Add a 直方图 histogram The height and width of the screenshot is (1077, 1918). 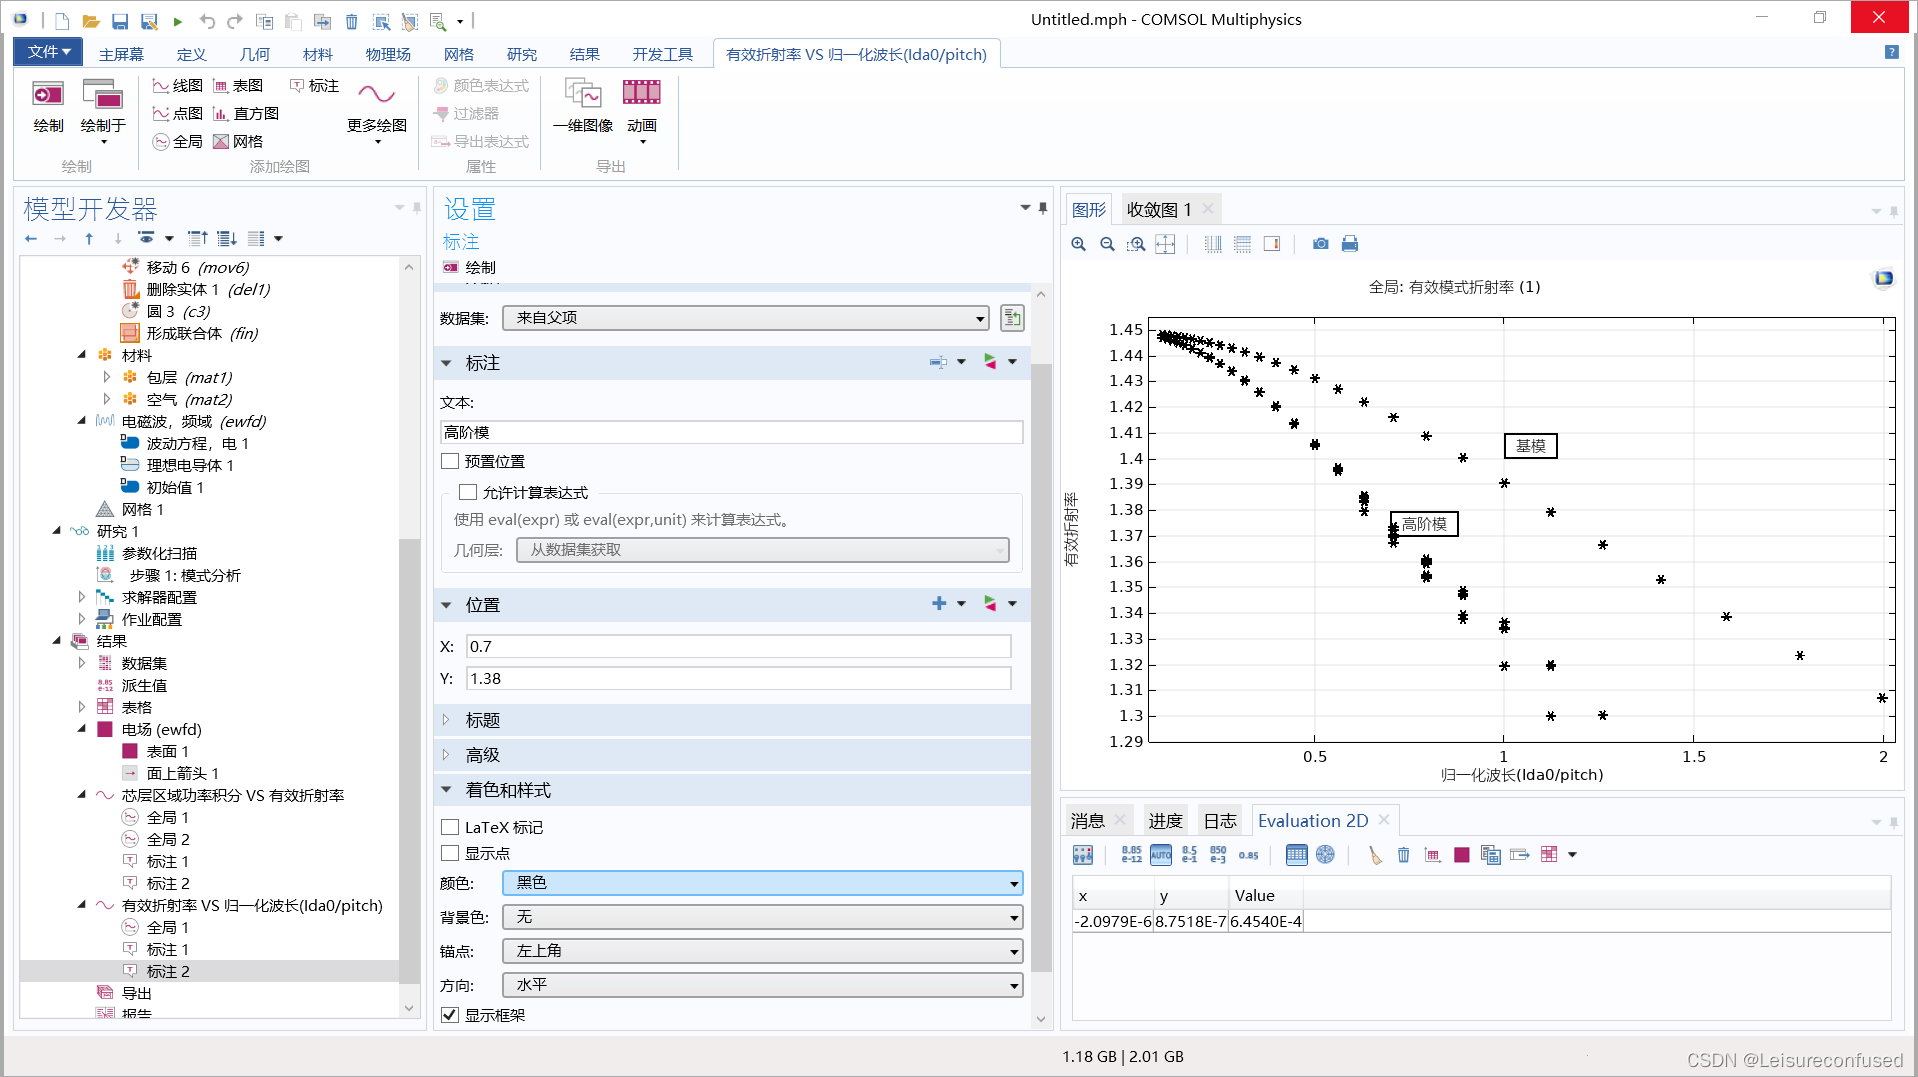pos(246,114)
